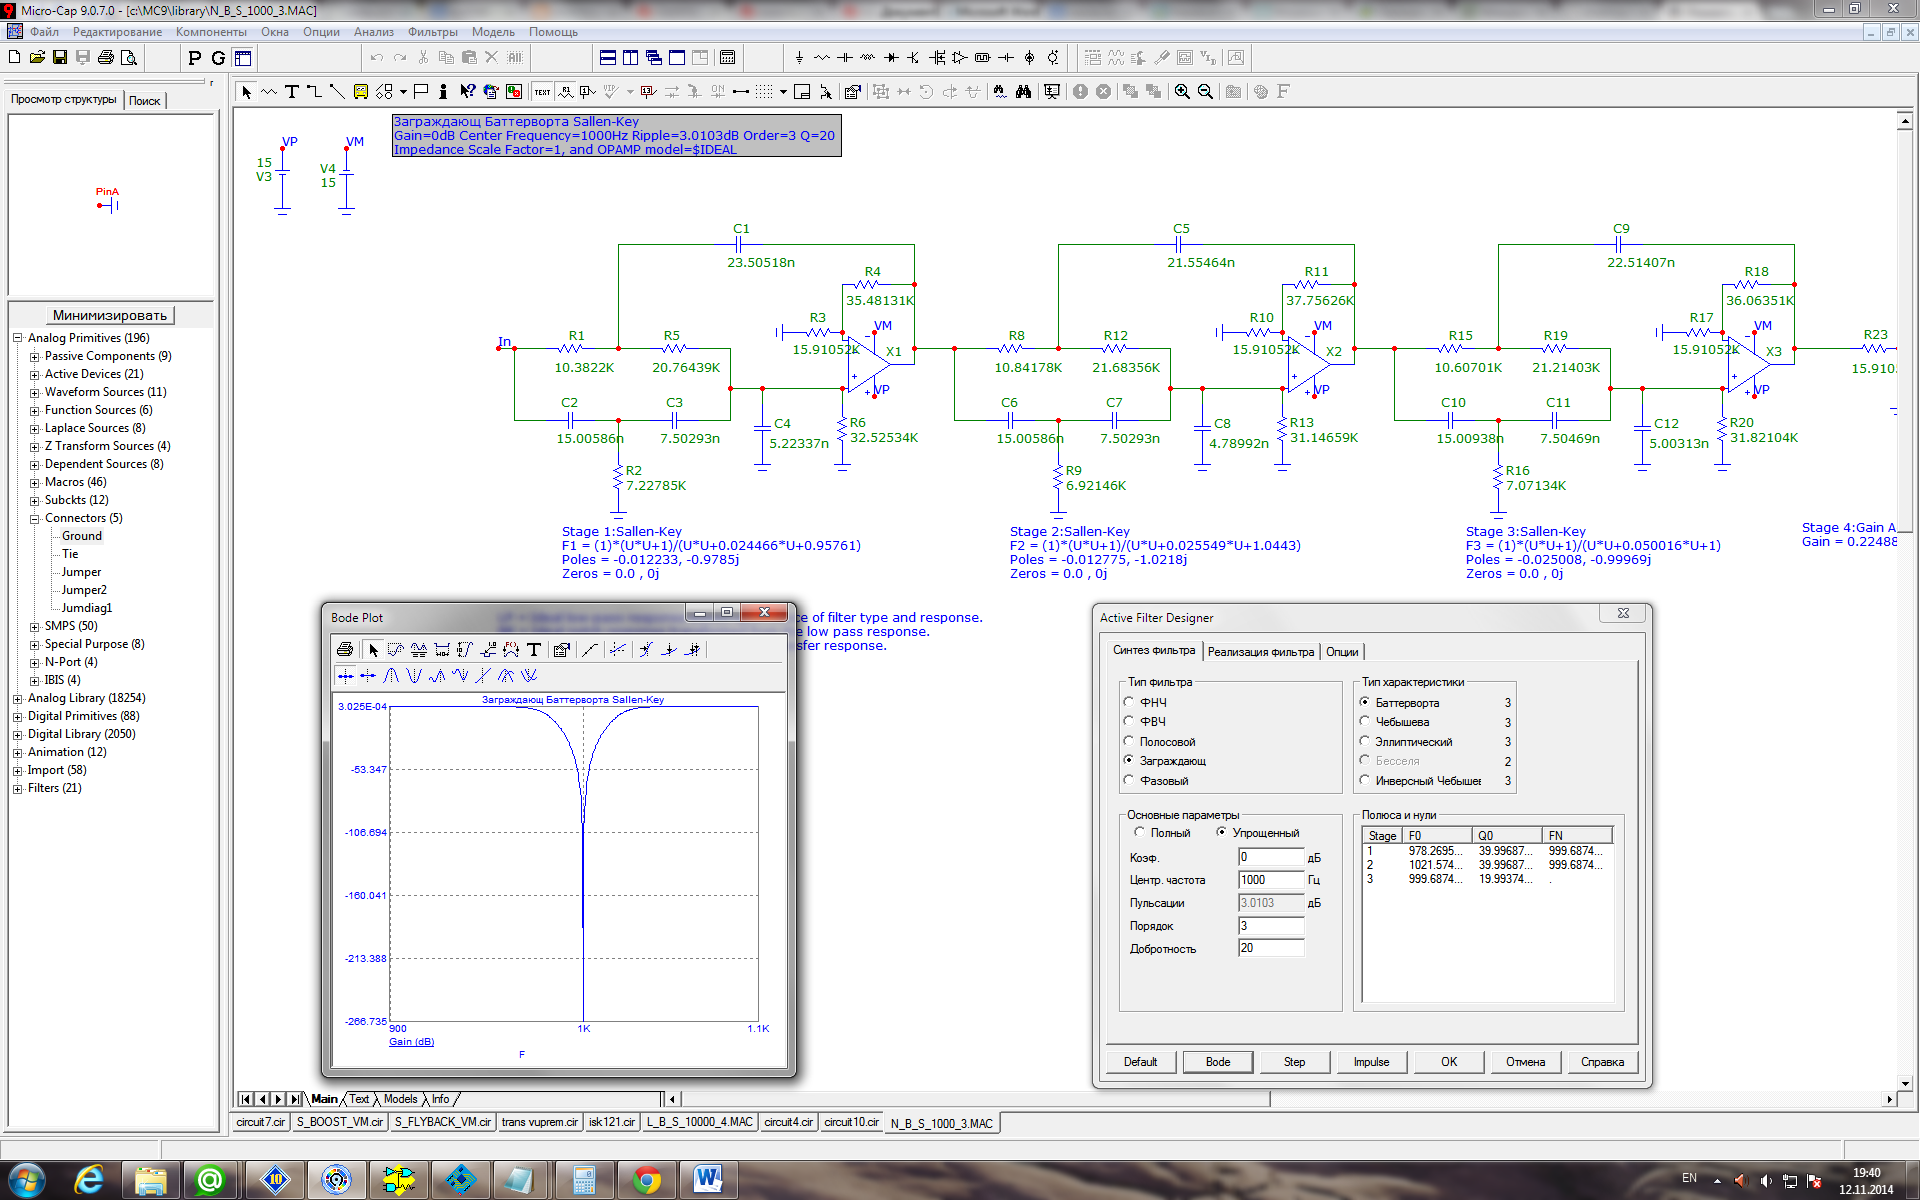The width and height of the screenshot is (1920, 1200).
Task: Expand the Filters tree node
Action: [x=17, y=789]
